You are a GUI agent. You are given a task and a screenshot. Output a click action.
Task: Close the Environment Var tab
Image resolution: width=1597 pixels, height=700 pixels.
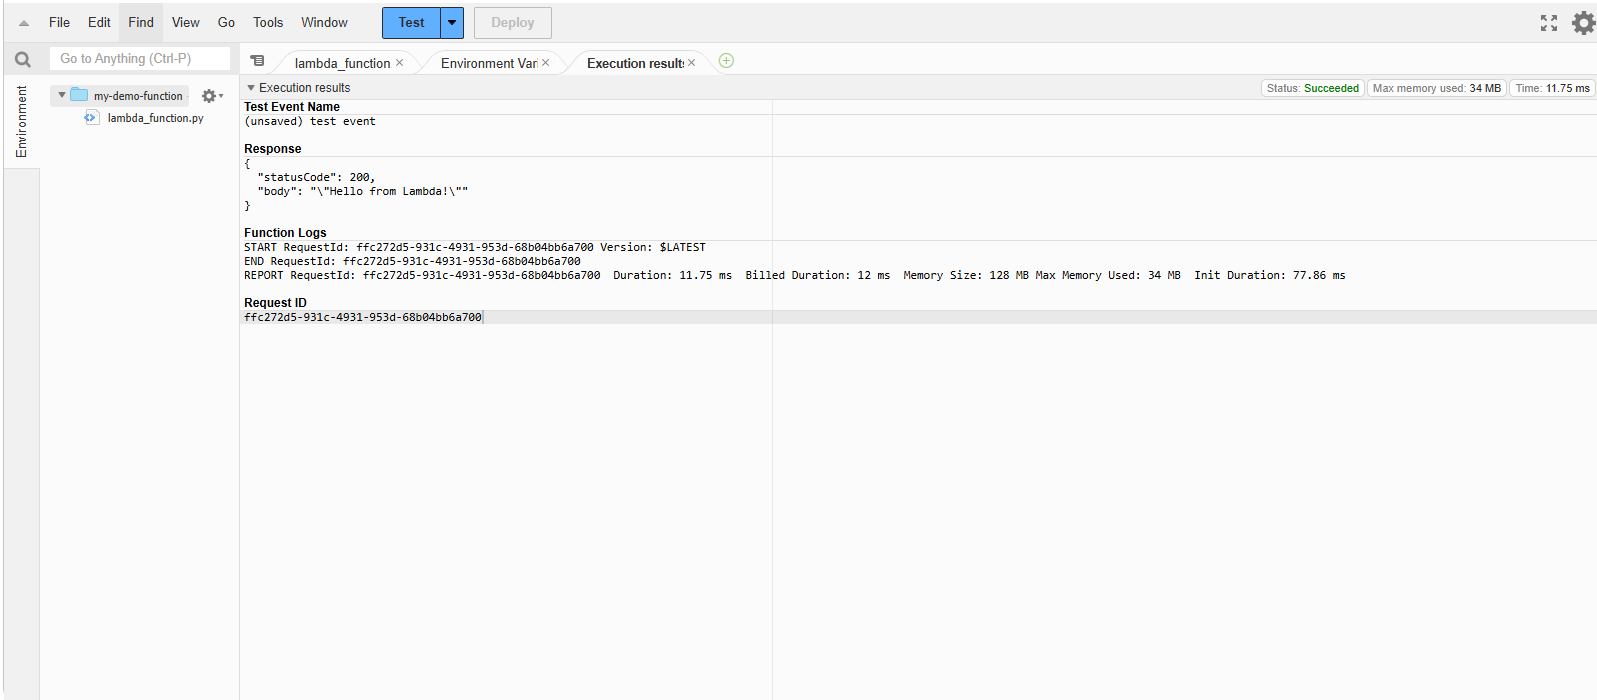[545, 62]
